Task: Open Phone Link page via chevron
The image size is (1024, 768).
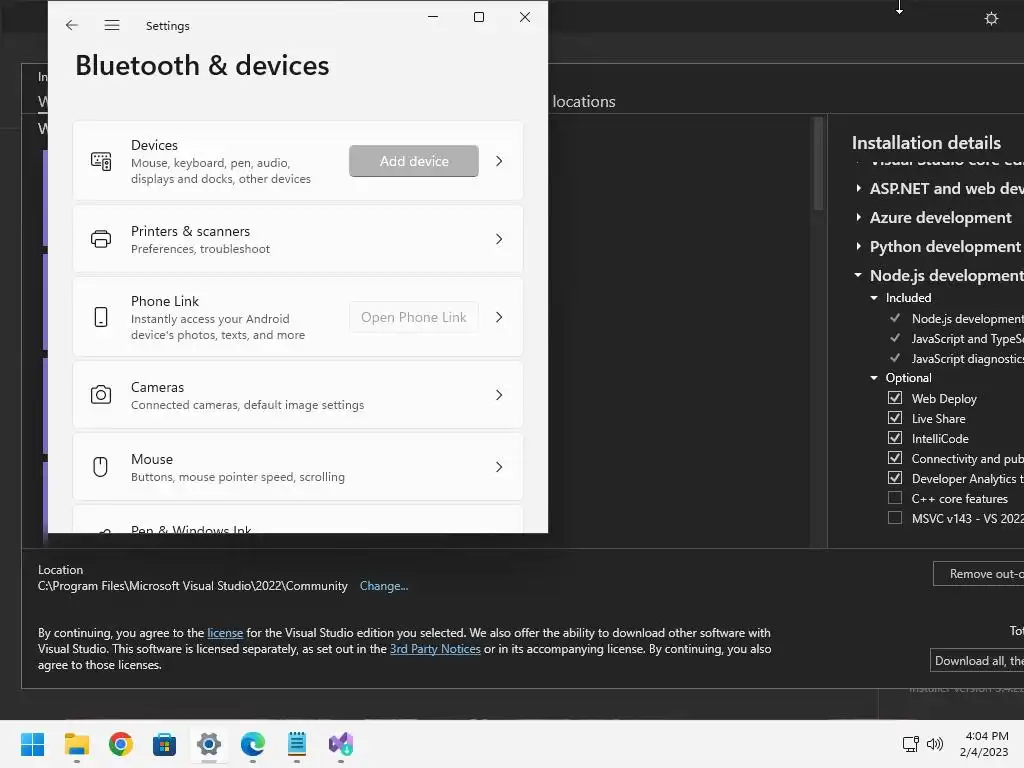Action: 499,317
